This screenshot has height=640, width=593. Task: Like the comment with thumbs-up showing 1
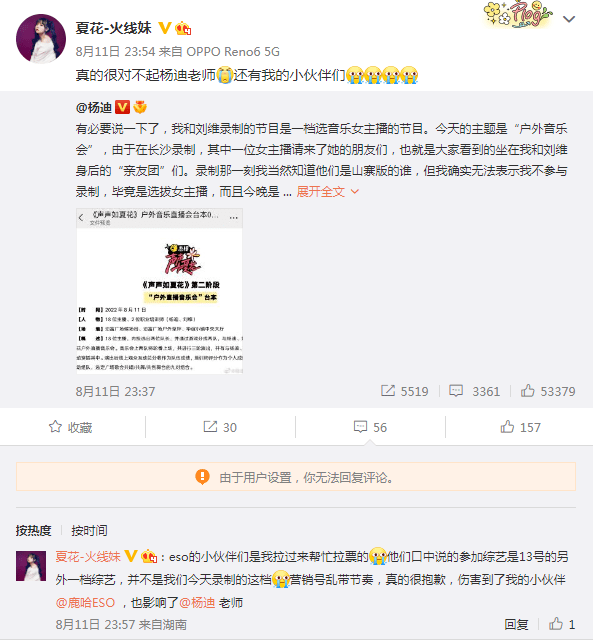pos(562,624)
